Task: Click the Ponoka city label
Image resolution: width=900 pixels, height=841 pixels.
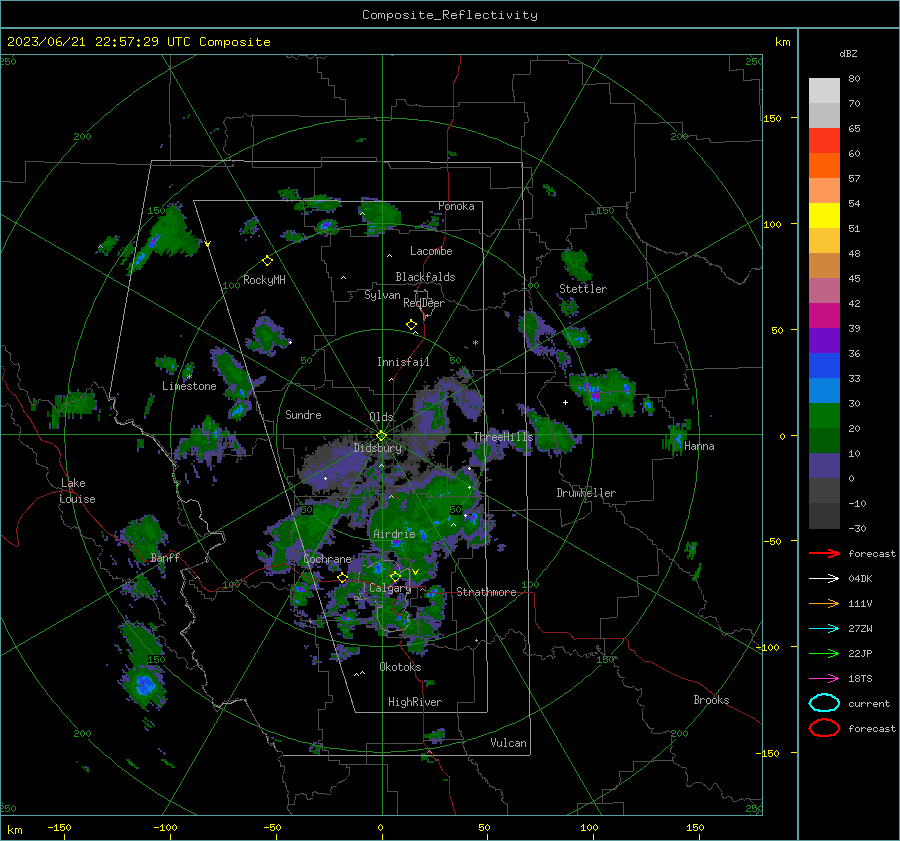Action: click(x=456, y=206)
